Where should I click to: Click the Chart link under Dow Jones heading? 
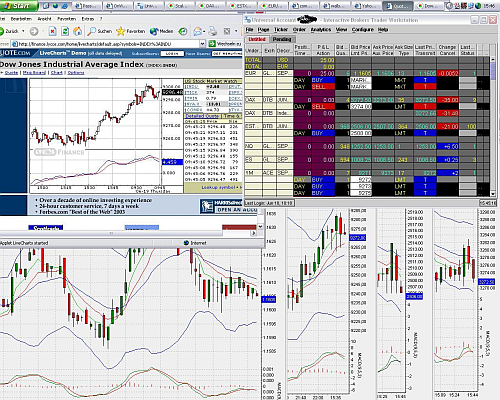pyautogui.click(x=56, y=72)
